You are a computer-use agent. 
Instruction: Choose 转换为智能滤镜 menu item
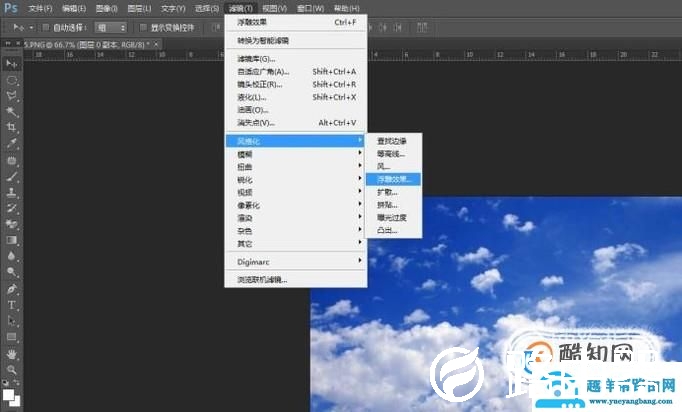(296, 40)
